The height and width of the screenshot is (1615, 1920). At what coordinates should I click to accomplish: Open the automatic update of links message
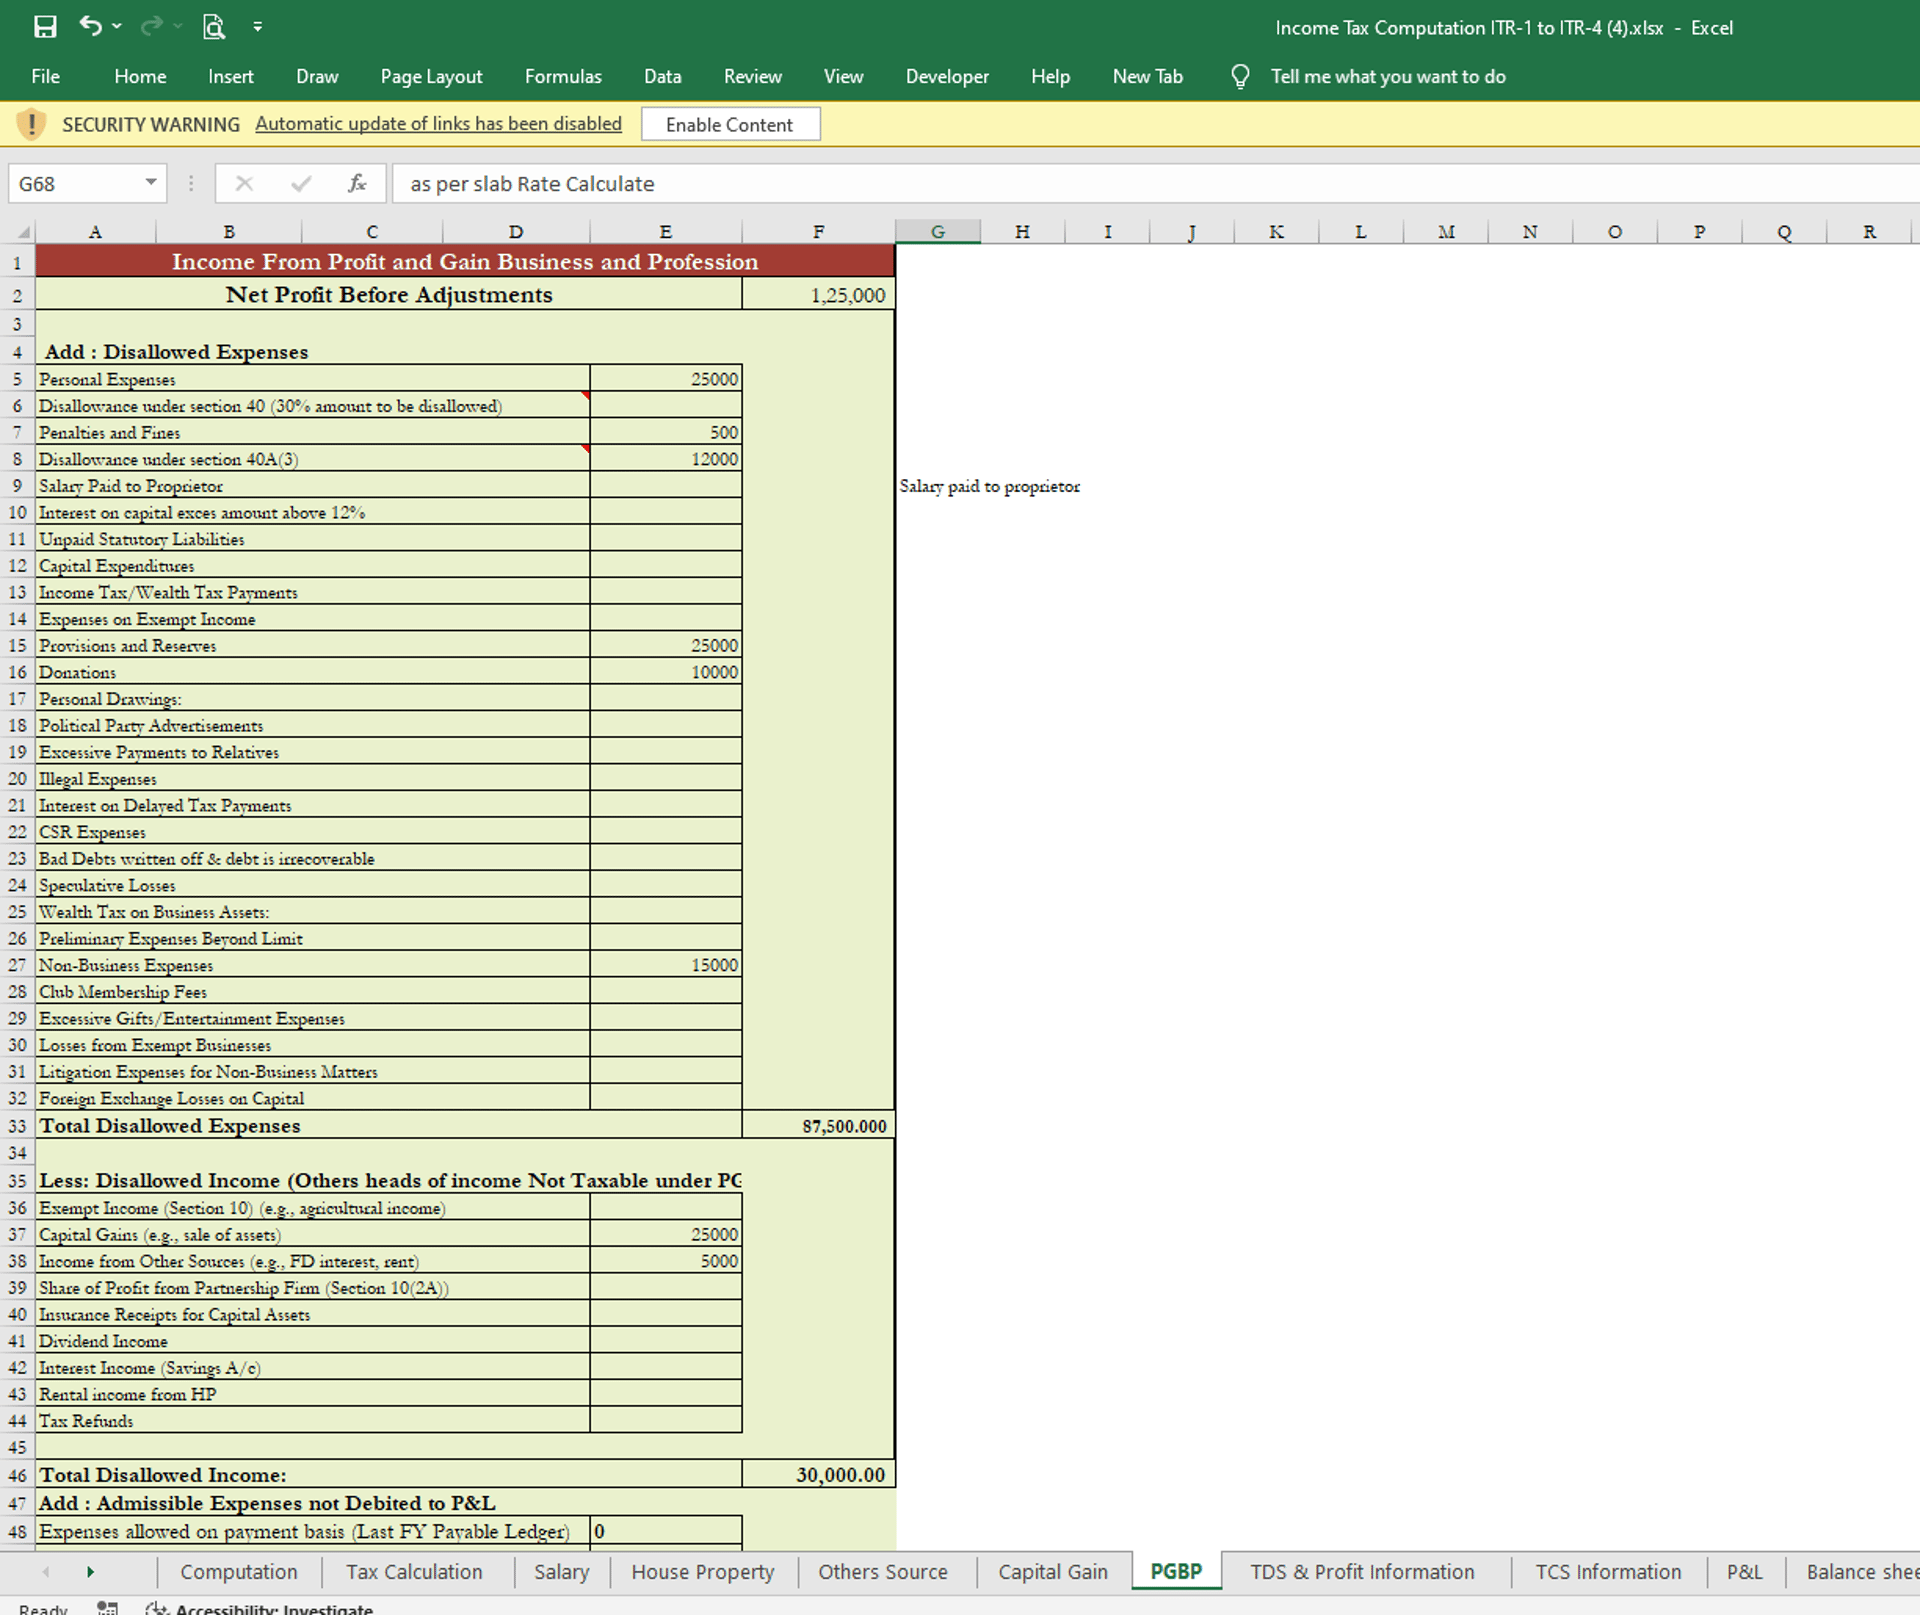(x=438, y=124)
